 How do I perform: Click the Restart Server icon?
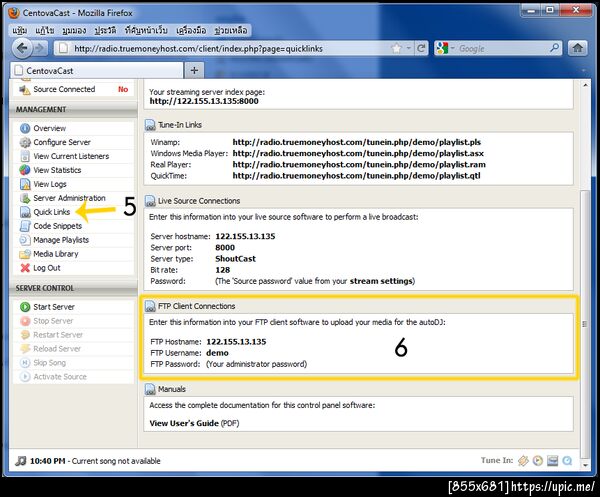coord(25,335)
